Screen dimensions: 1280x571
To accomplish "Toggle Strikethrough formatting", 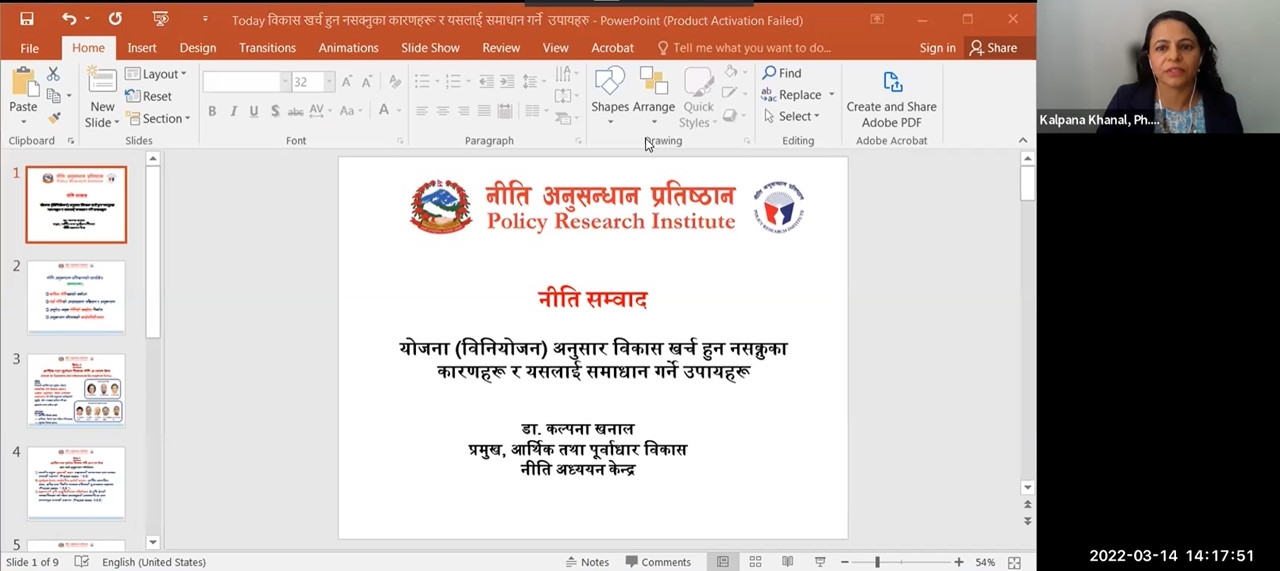I will [296, 111].
